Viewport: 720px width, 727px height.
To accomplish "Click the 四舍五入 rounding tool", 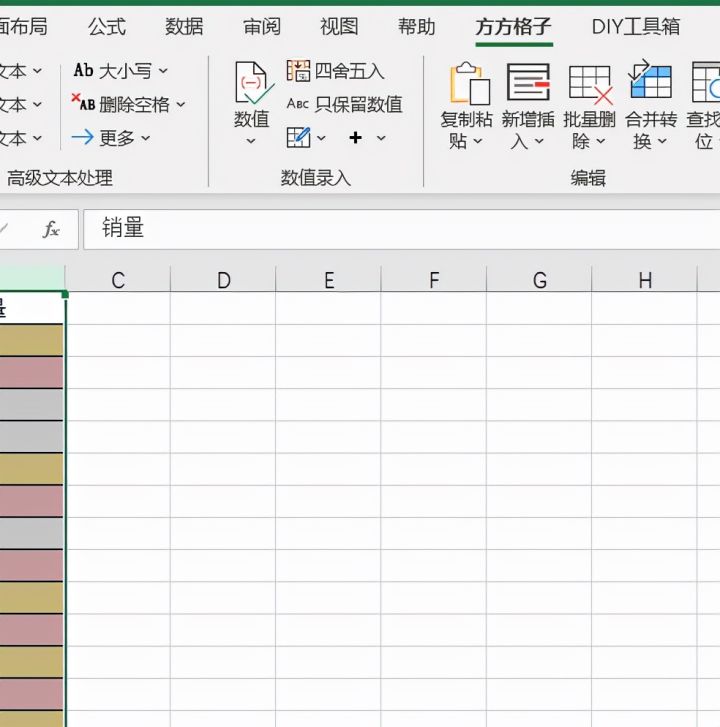I will pyautogui.click(x=335, y=71).
